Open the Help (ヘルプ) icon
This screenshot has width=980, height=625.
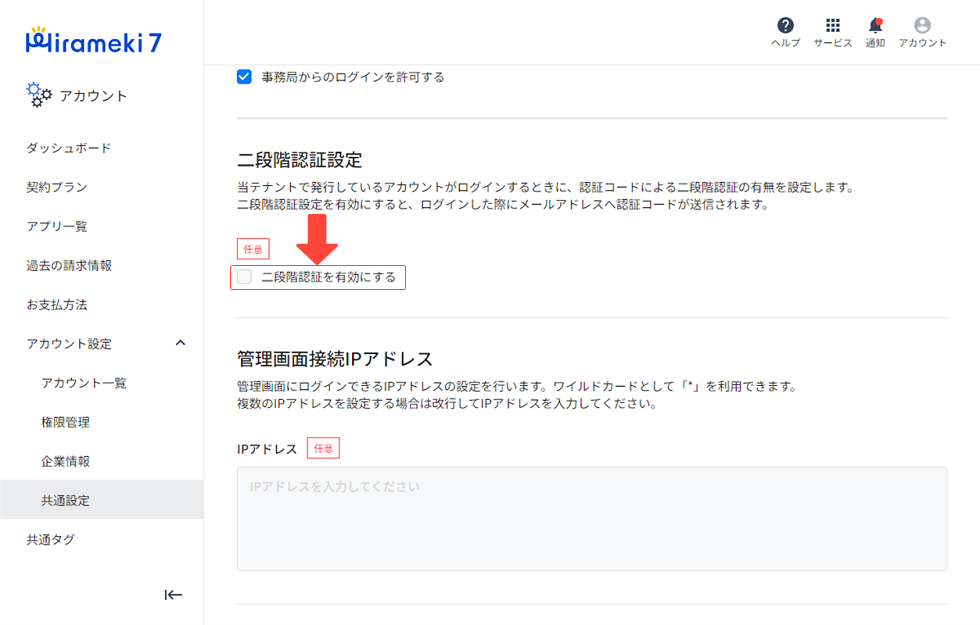[785, 26]
